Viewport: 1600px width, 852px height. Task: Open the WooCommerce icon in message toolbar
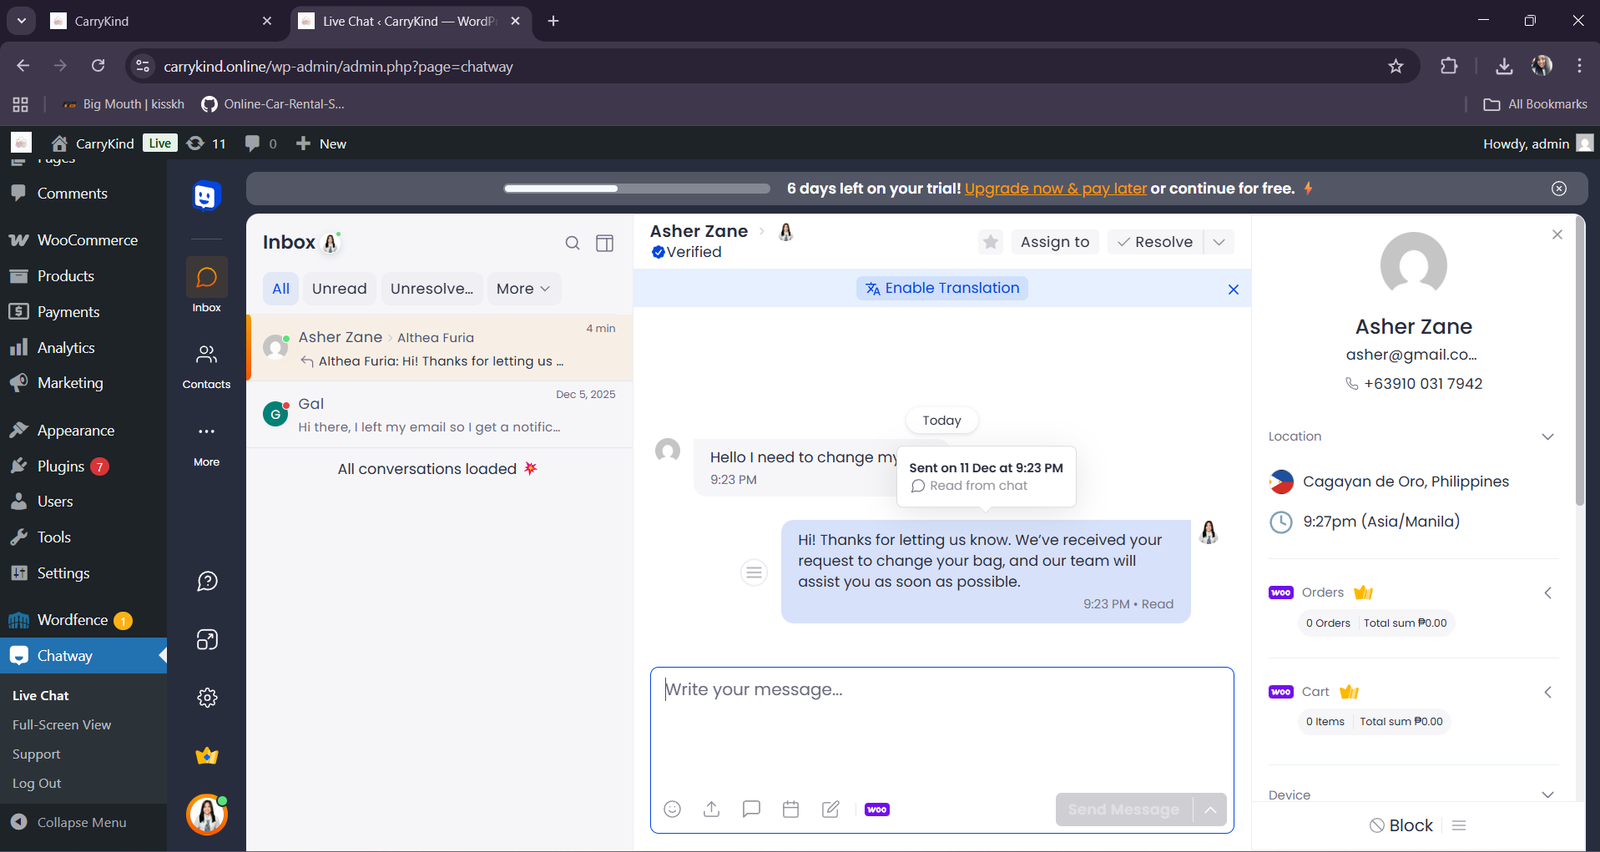(x=877, y=809)
